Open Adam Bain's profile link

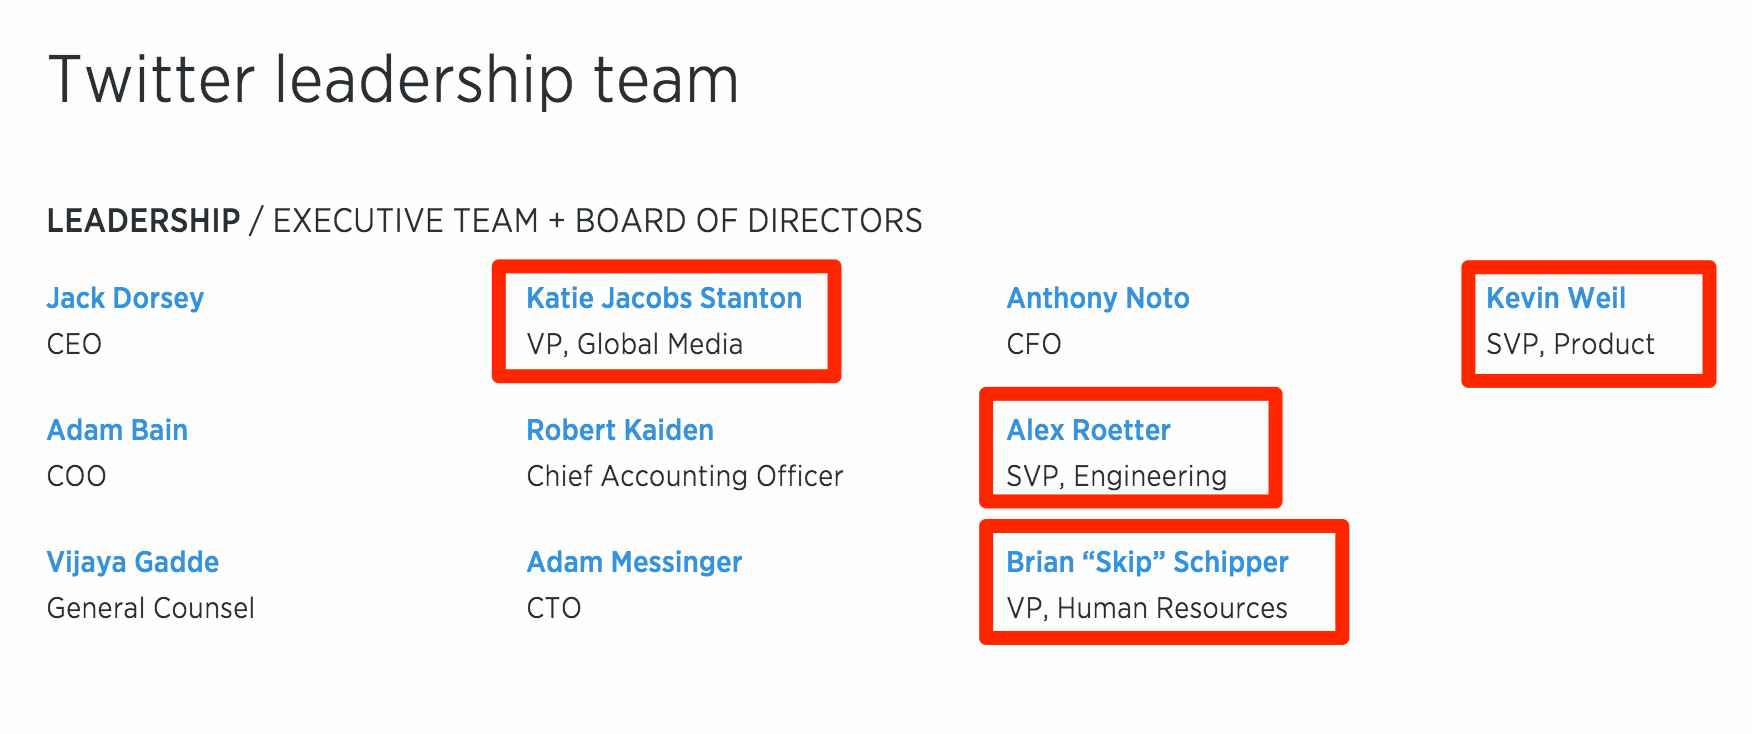click(x=117, y=430)
